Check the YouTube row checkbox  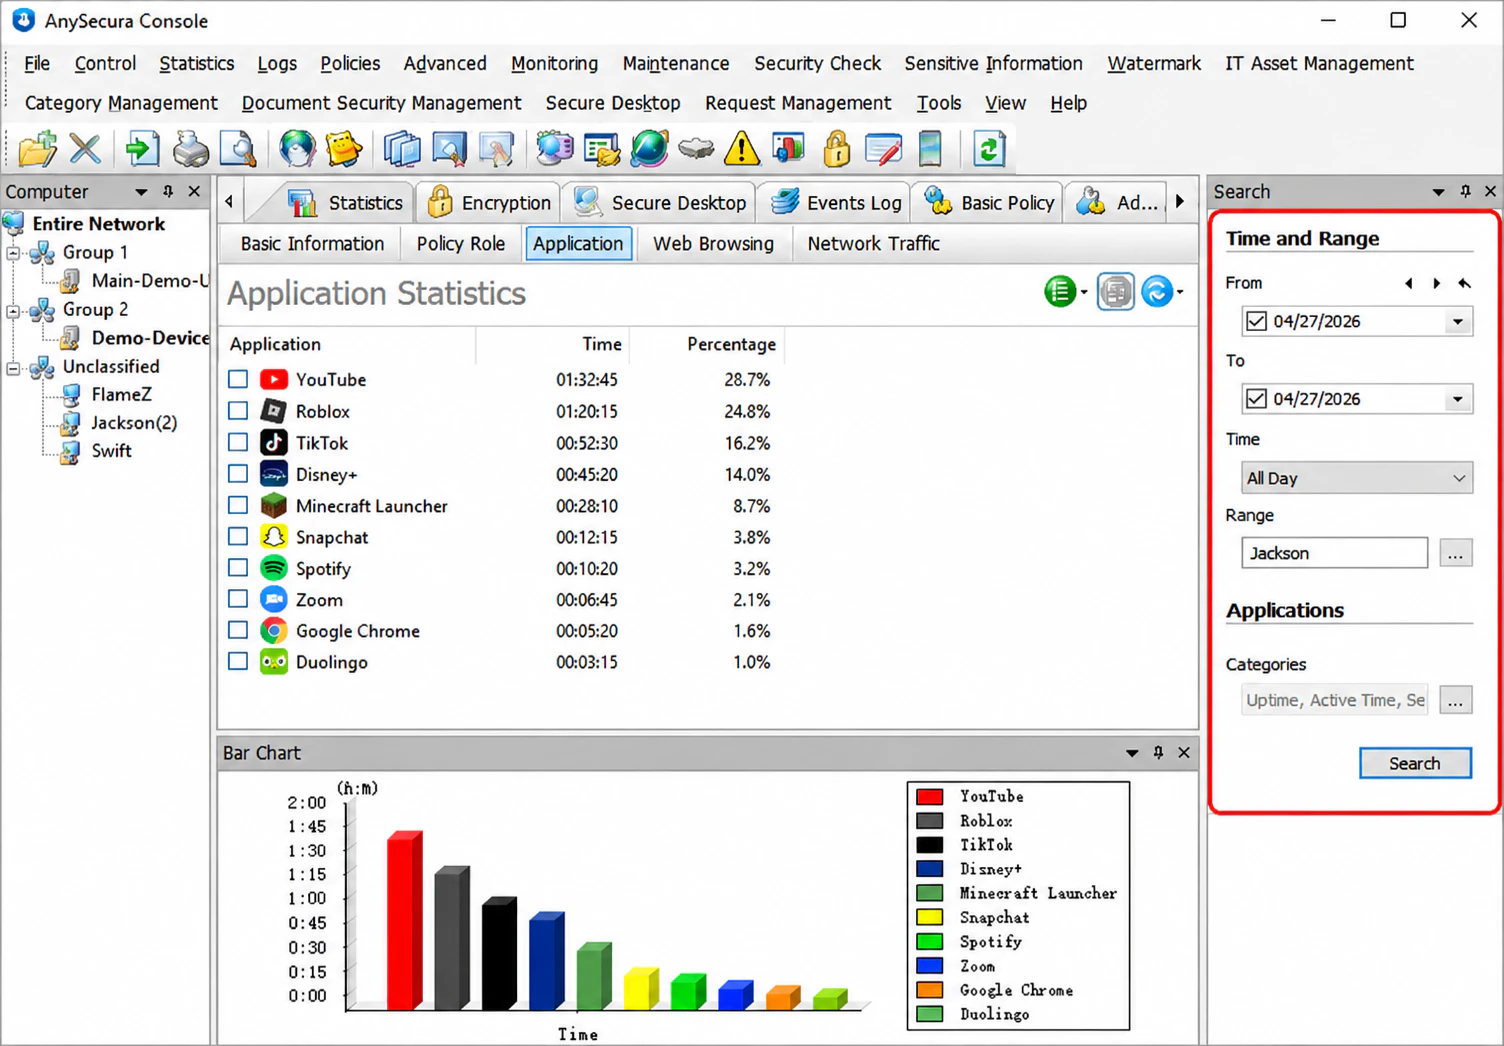[x=238, y=379]
